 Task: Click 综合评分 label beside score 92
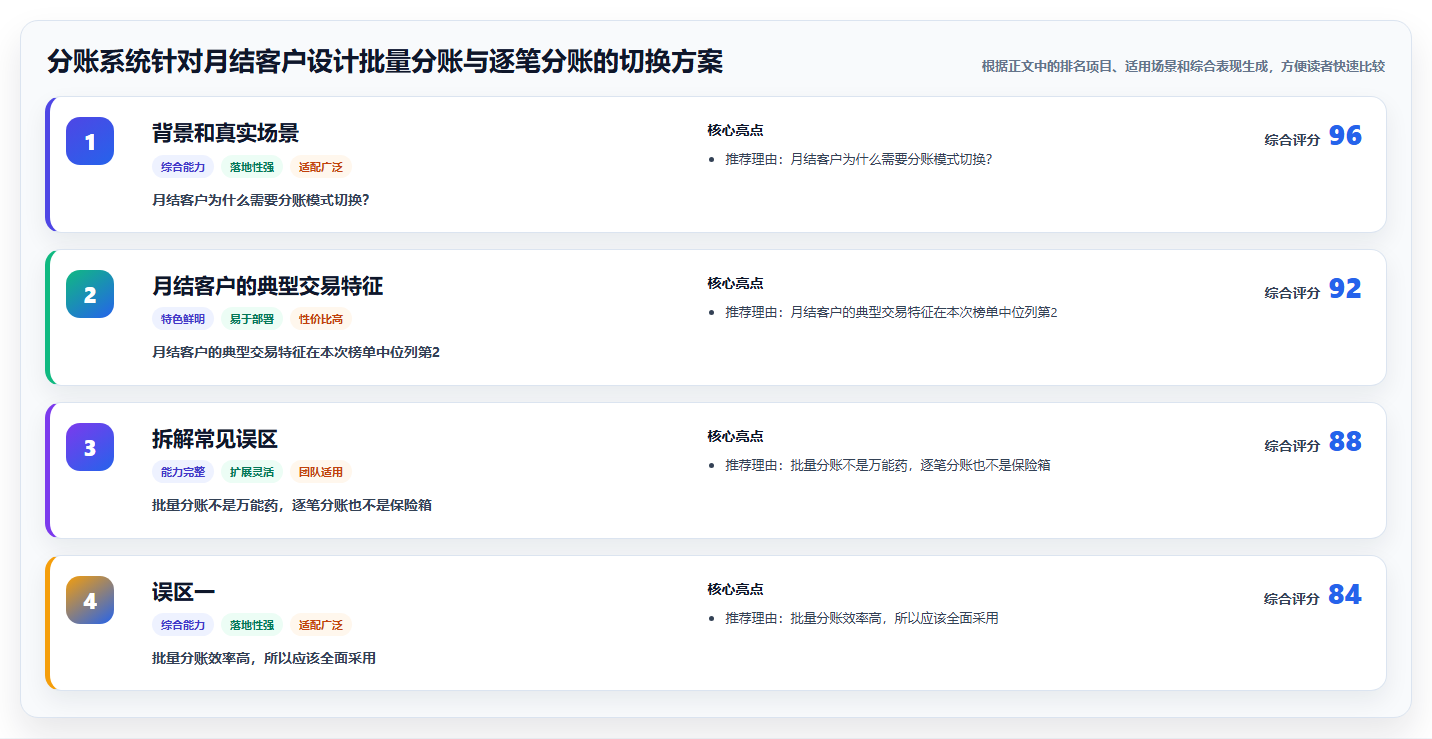pyautogui.click(x=1292, y=293)
